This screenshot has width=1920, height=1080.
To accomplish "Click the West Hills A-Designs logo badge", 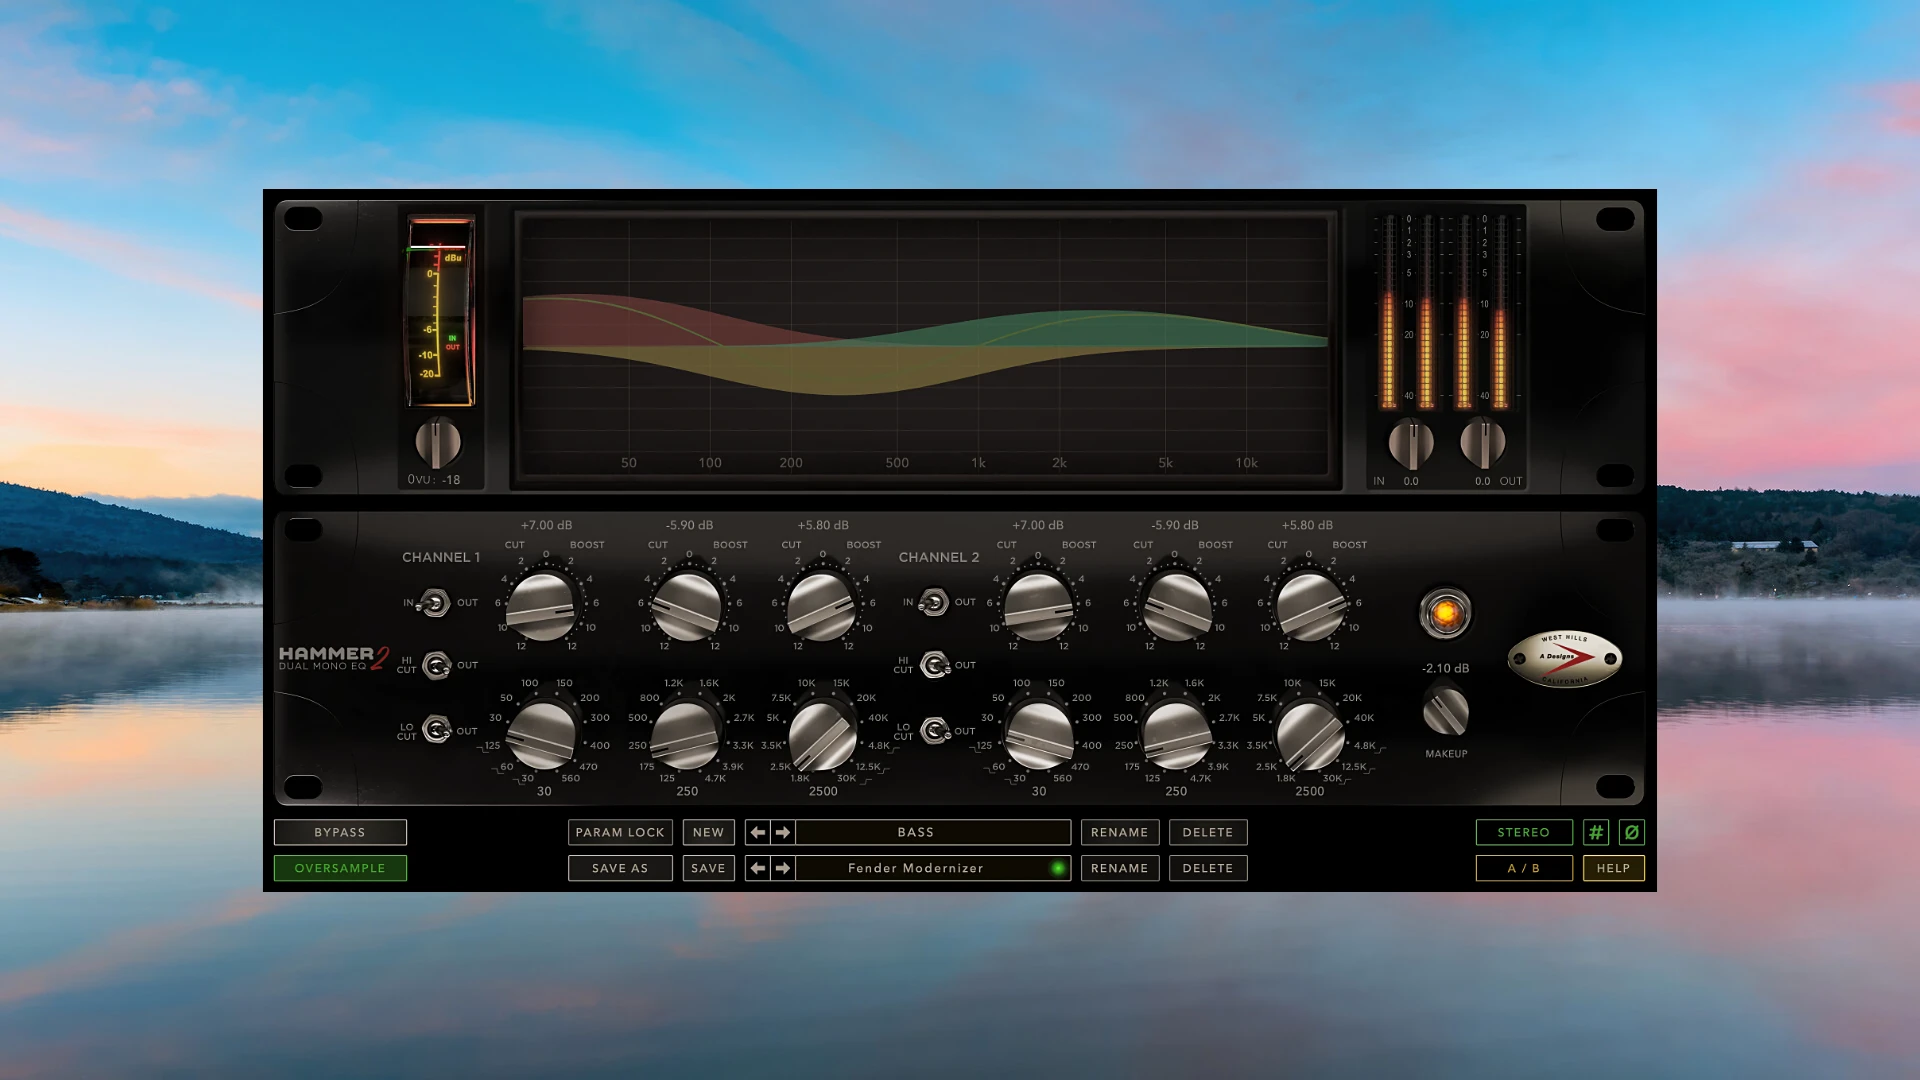I will (1564, 658).
